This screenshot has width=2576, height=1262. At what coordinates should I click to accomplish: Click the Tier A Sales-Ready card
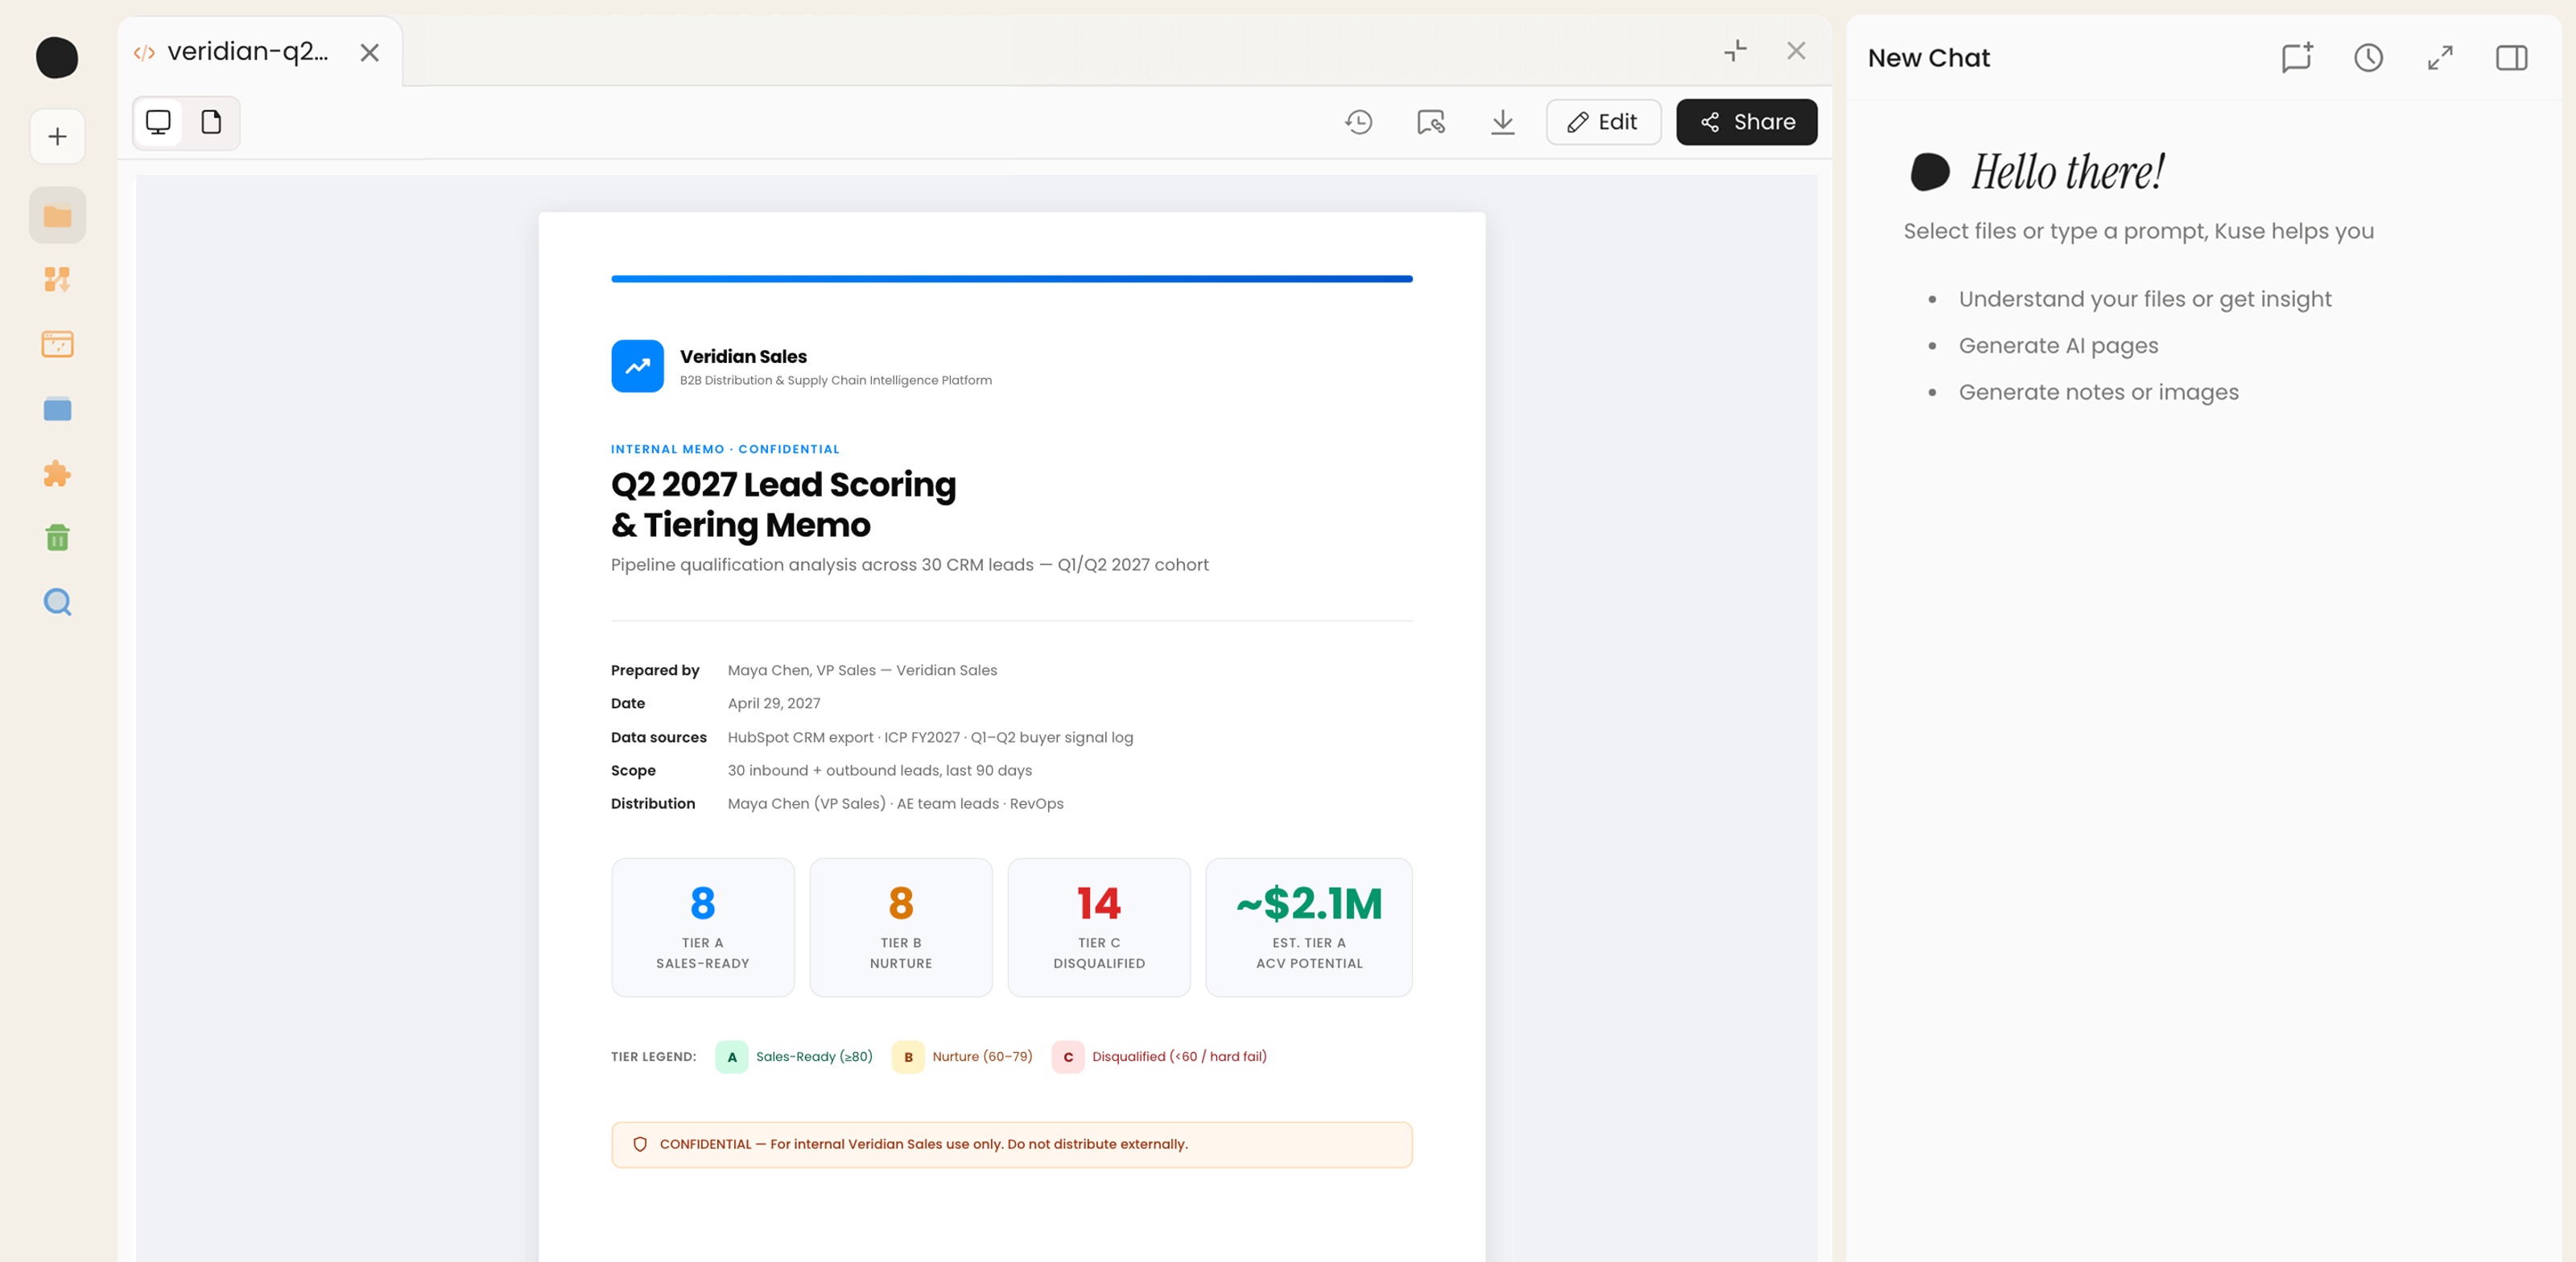(x=702, y=927)
